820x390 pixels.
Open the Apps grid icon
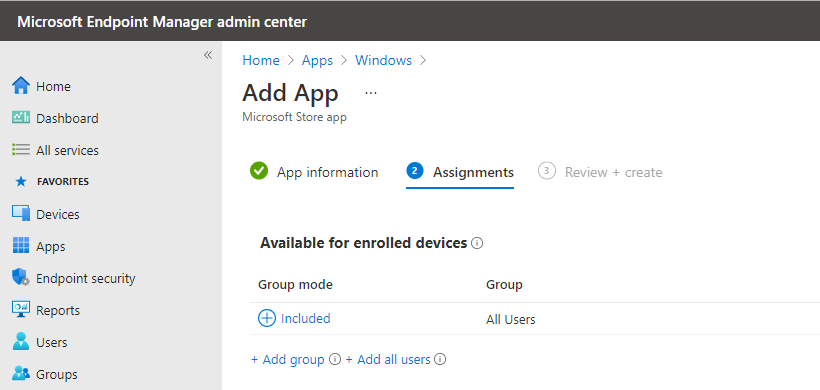coord(21,246)
